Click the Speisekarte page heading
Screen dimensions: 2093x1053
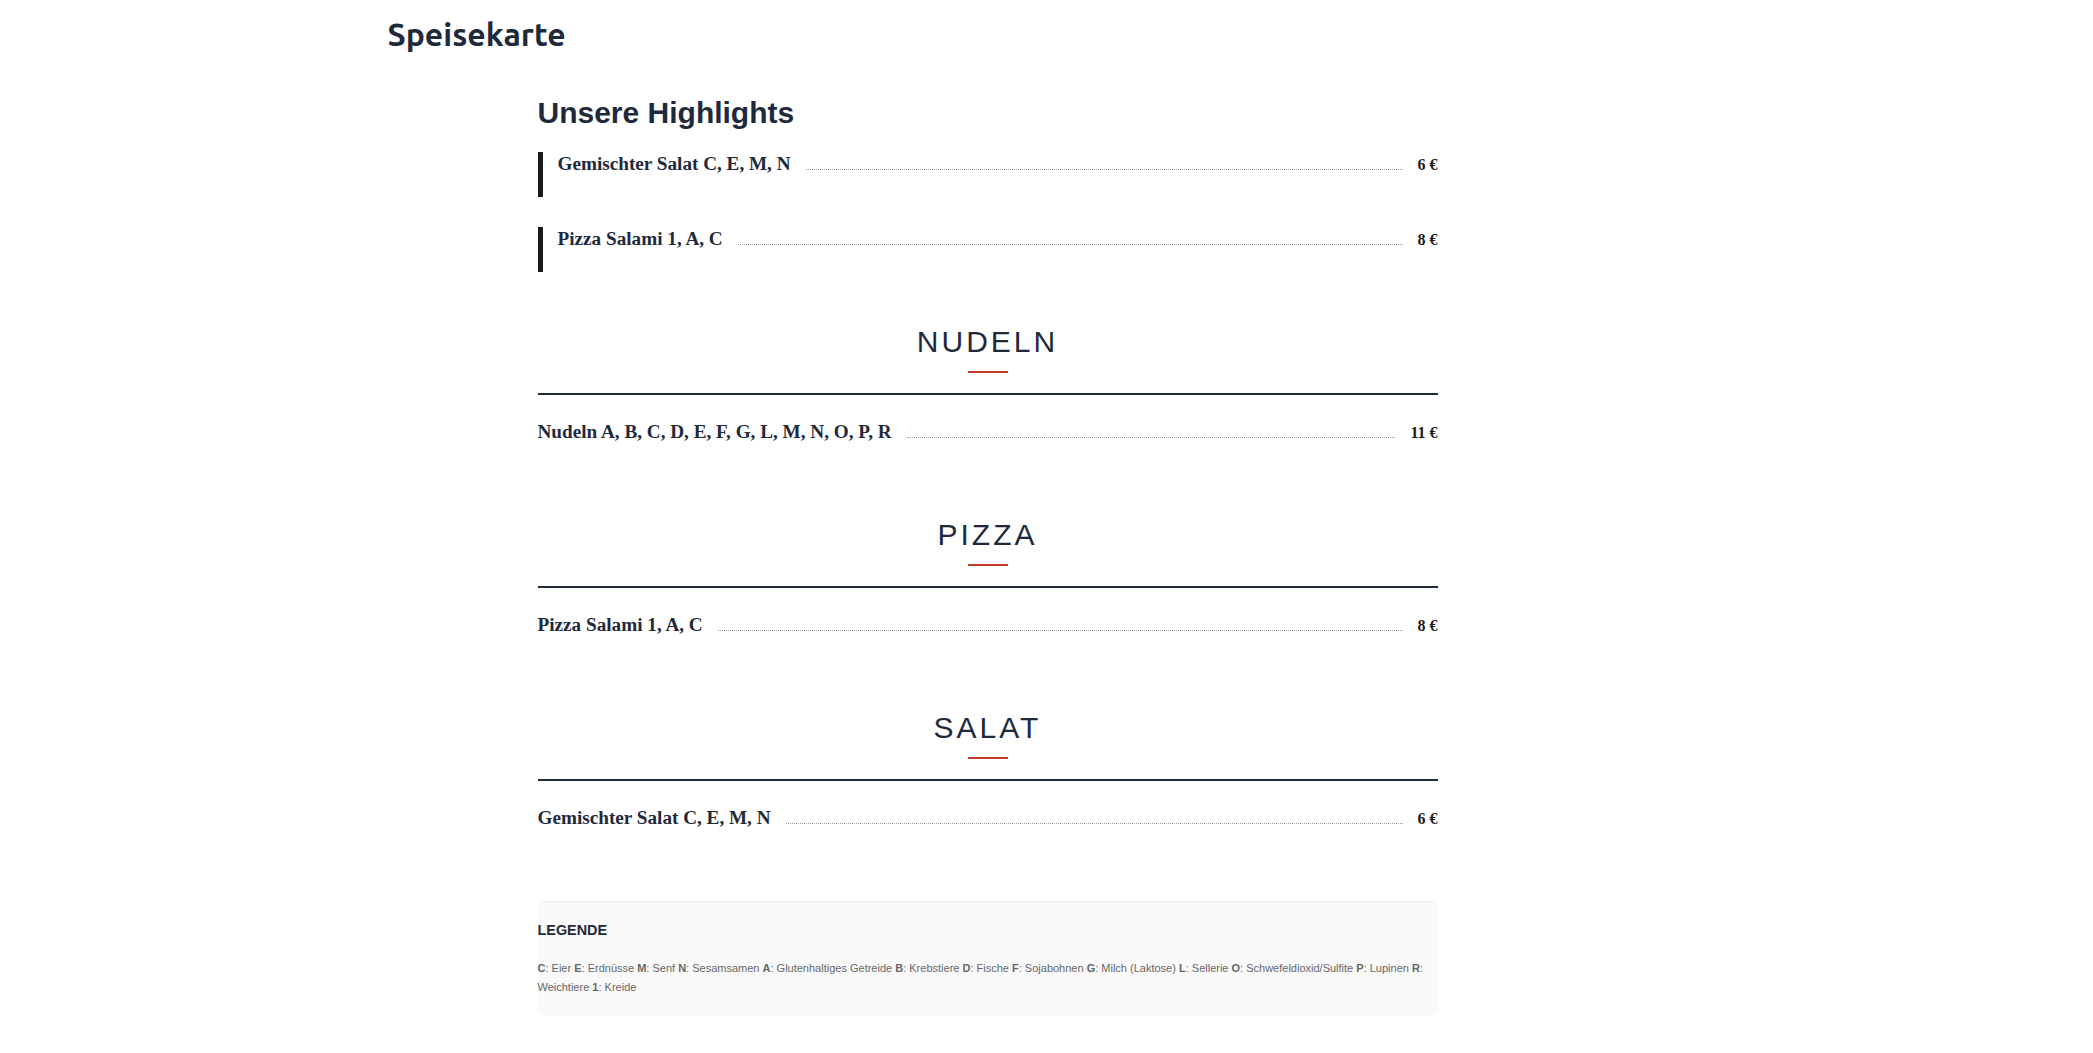point(476,35)
